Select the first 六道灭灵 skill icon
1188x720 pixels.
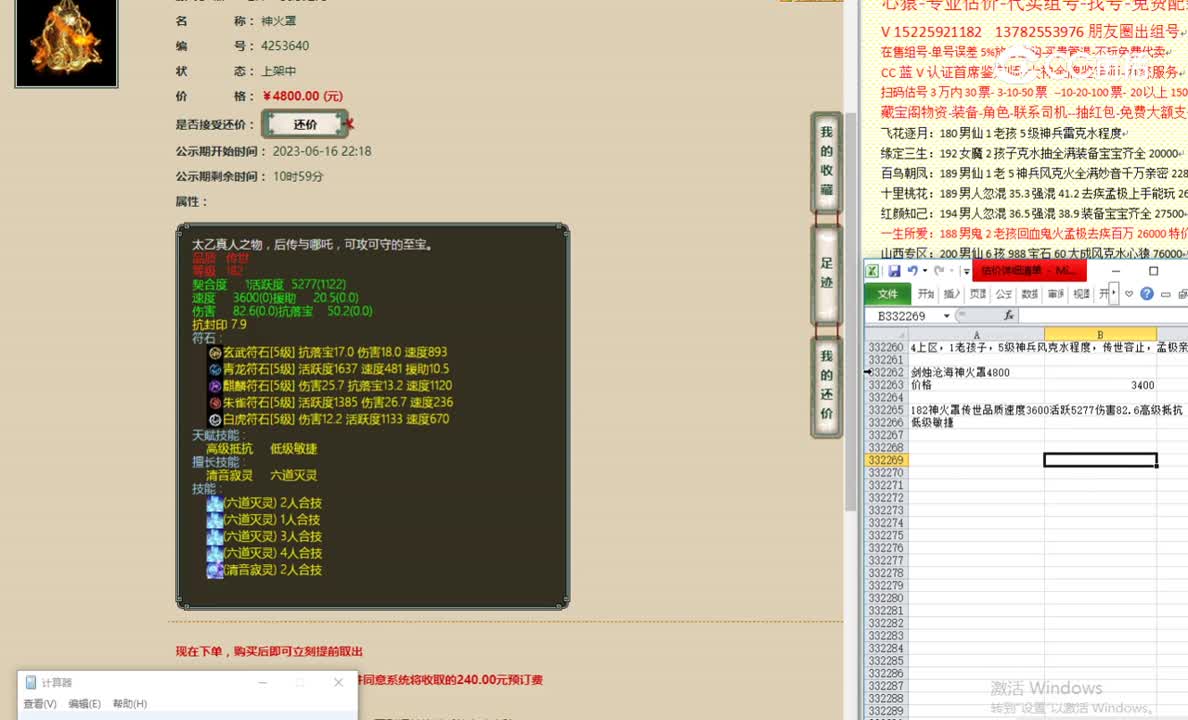[215, 503]
